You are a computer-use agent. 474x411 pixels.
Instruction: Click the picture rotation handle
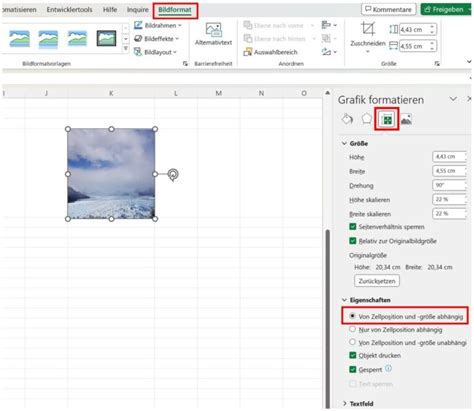pyautogui.click(x=173, y=174)
